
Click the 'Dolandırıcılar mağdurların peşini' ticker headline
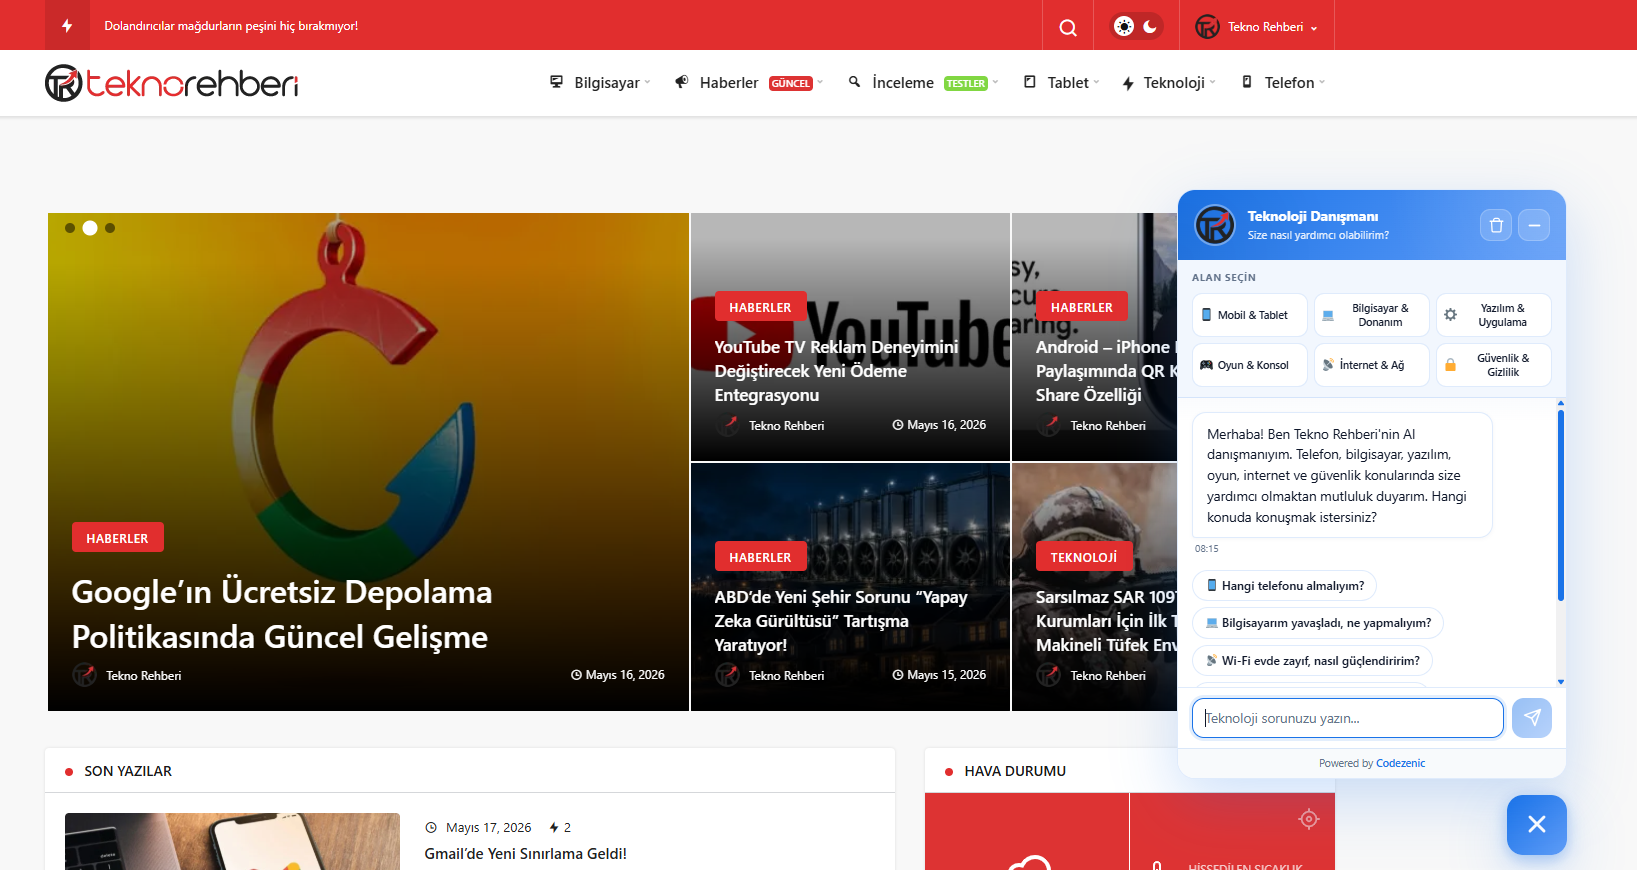coord(231,26)
